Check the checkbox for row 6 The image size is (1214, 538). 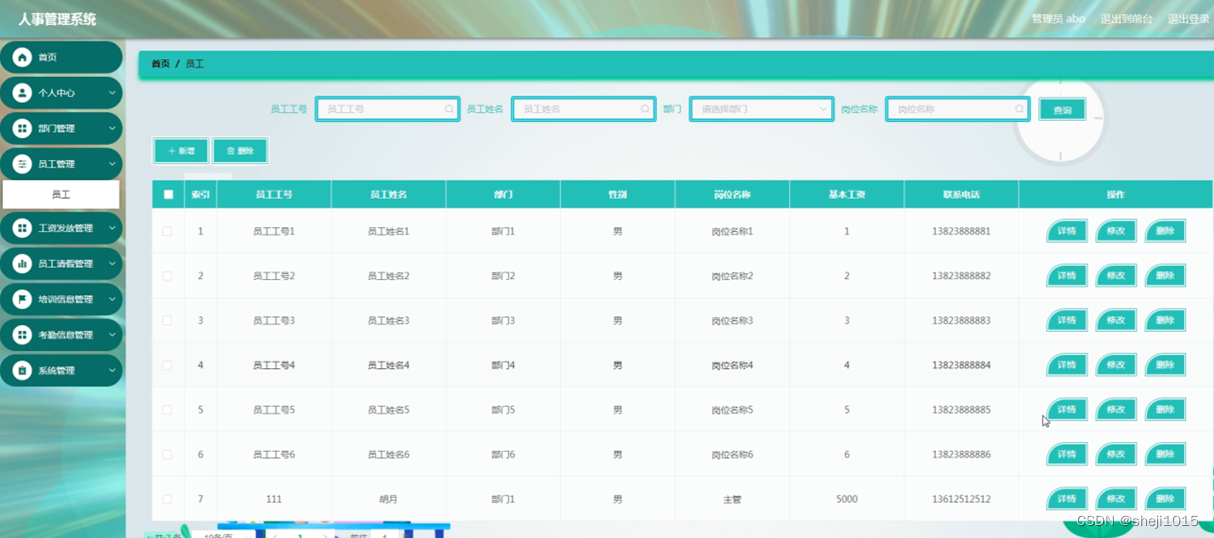pos(167,454)
